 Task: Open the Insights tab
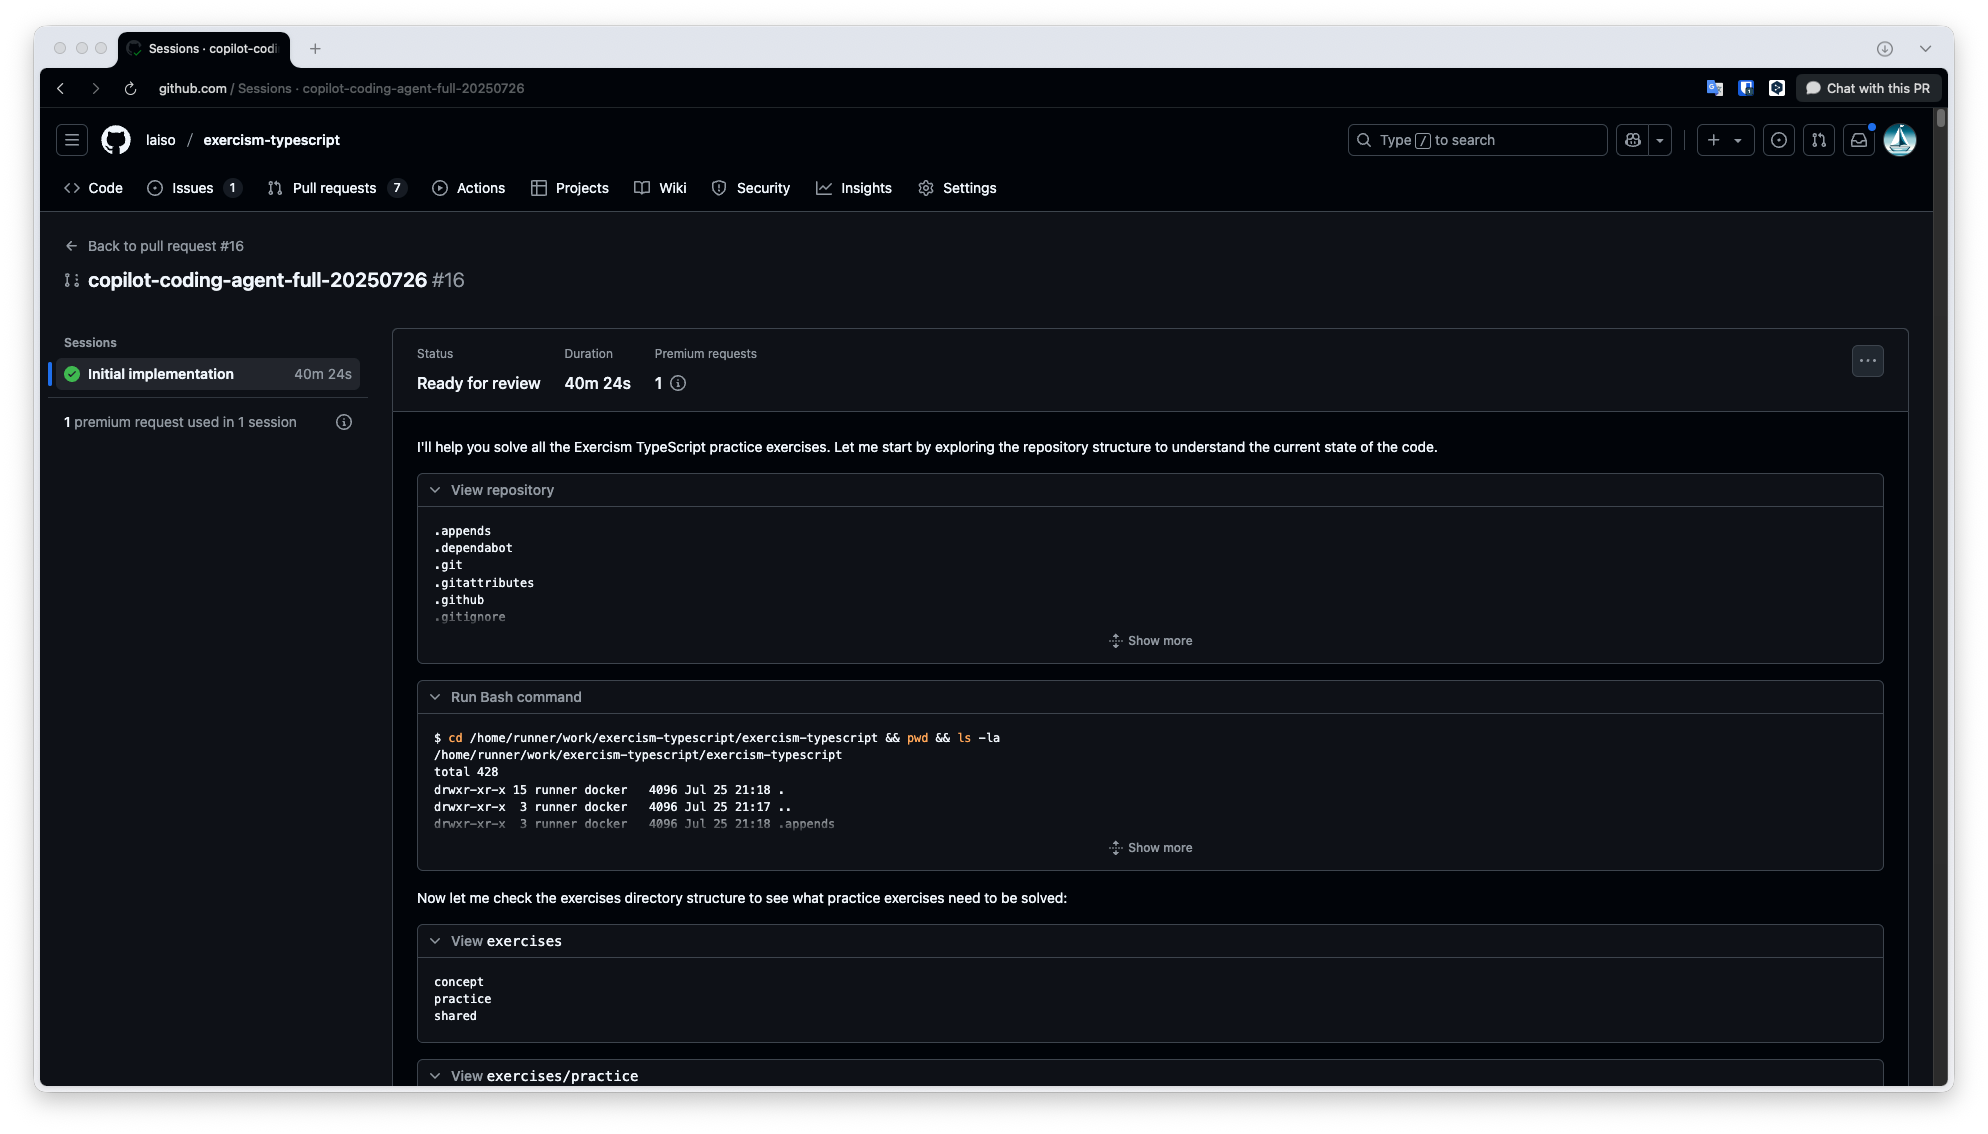coord(853,188)
